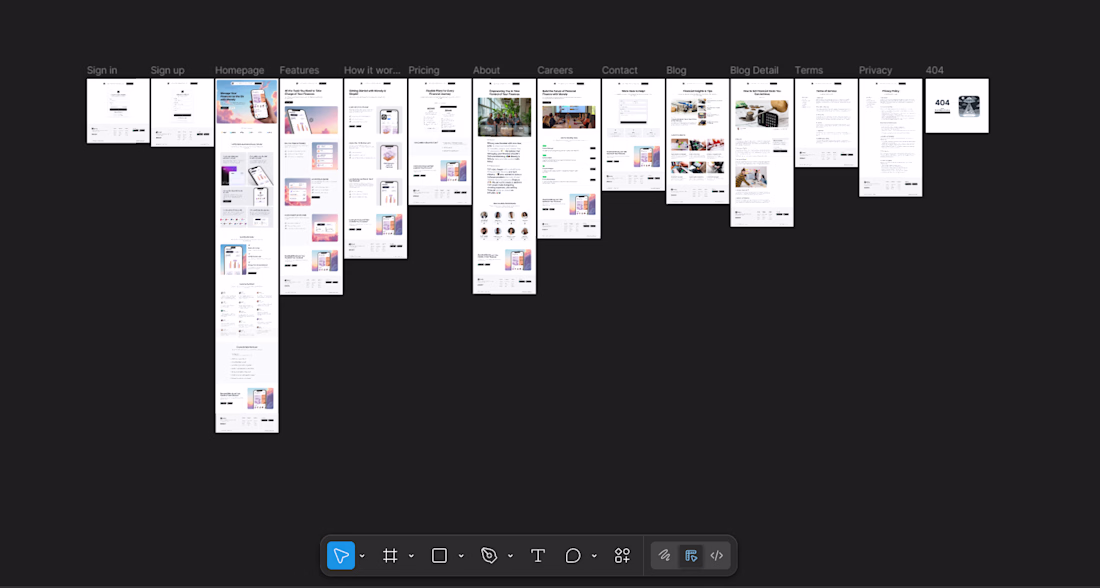Open the Move tool options dropdown
The height and width of the screenshot is (588, 1100).
coord(362,556)
